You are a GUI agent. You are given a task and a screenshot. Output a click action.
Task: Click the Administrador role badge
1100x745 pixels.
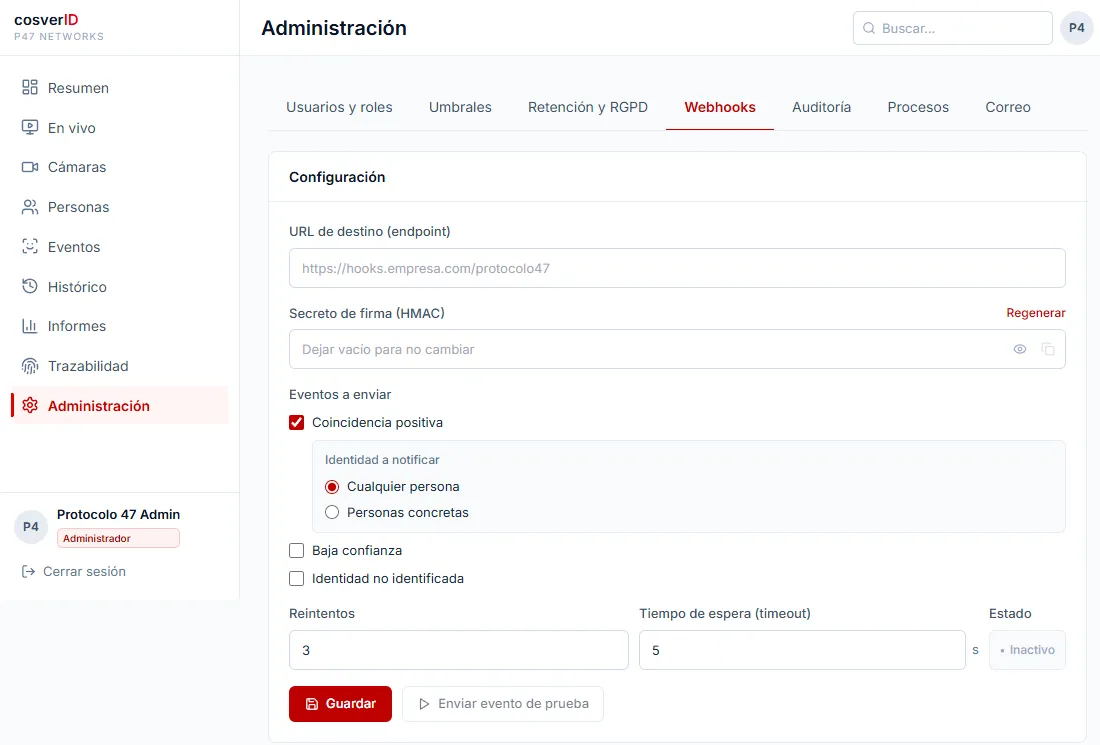(x=118, y=538)
